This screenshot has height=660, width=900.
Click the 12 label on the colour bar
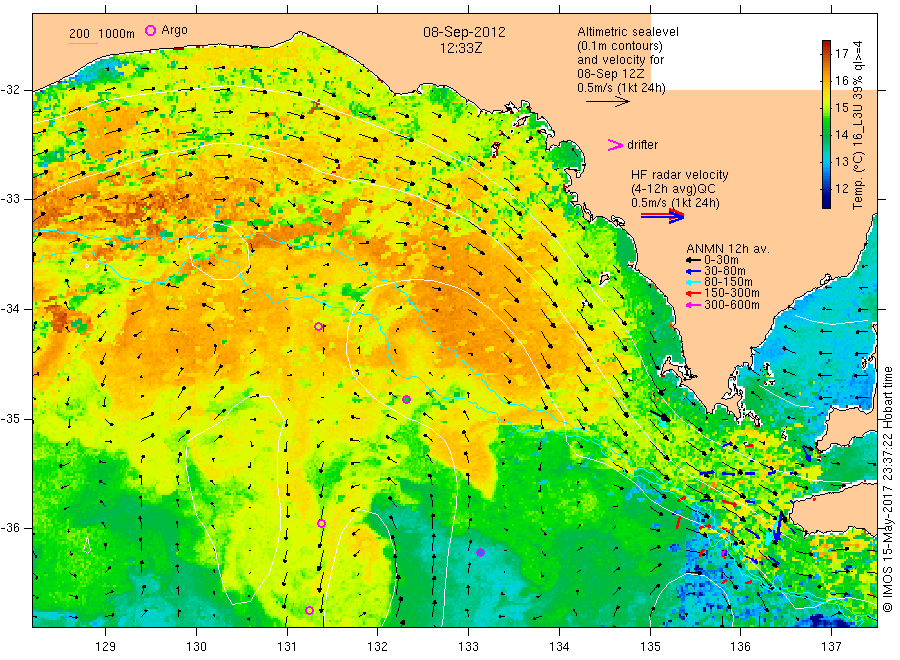841,189
